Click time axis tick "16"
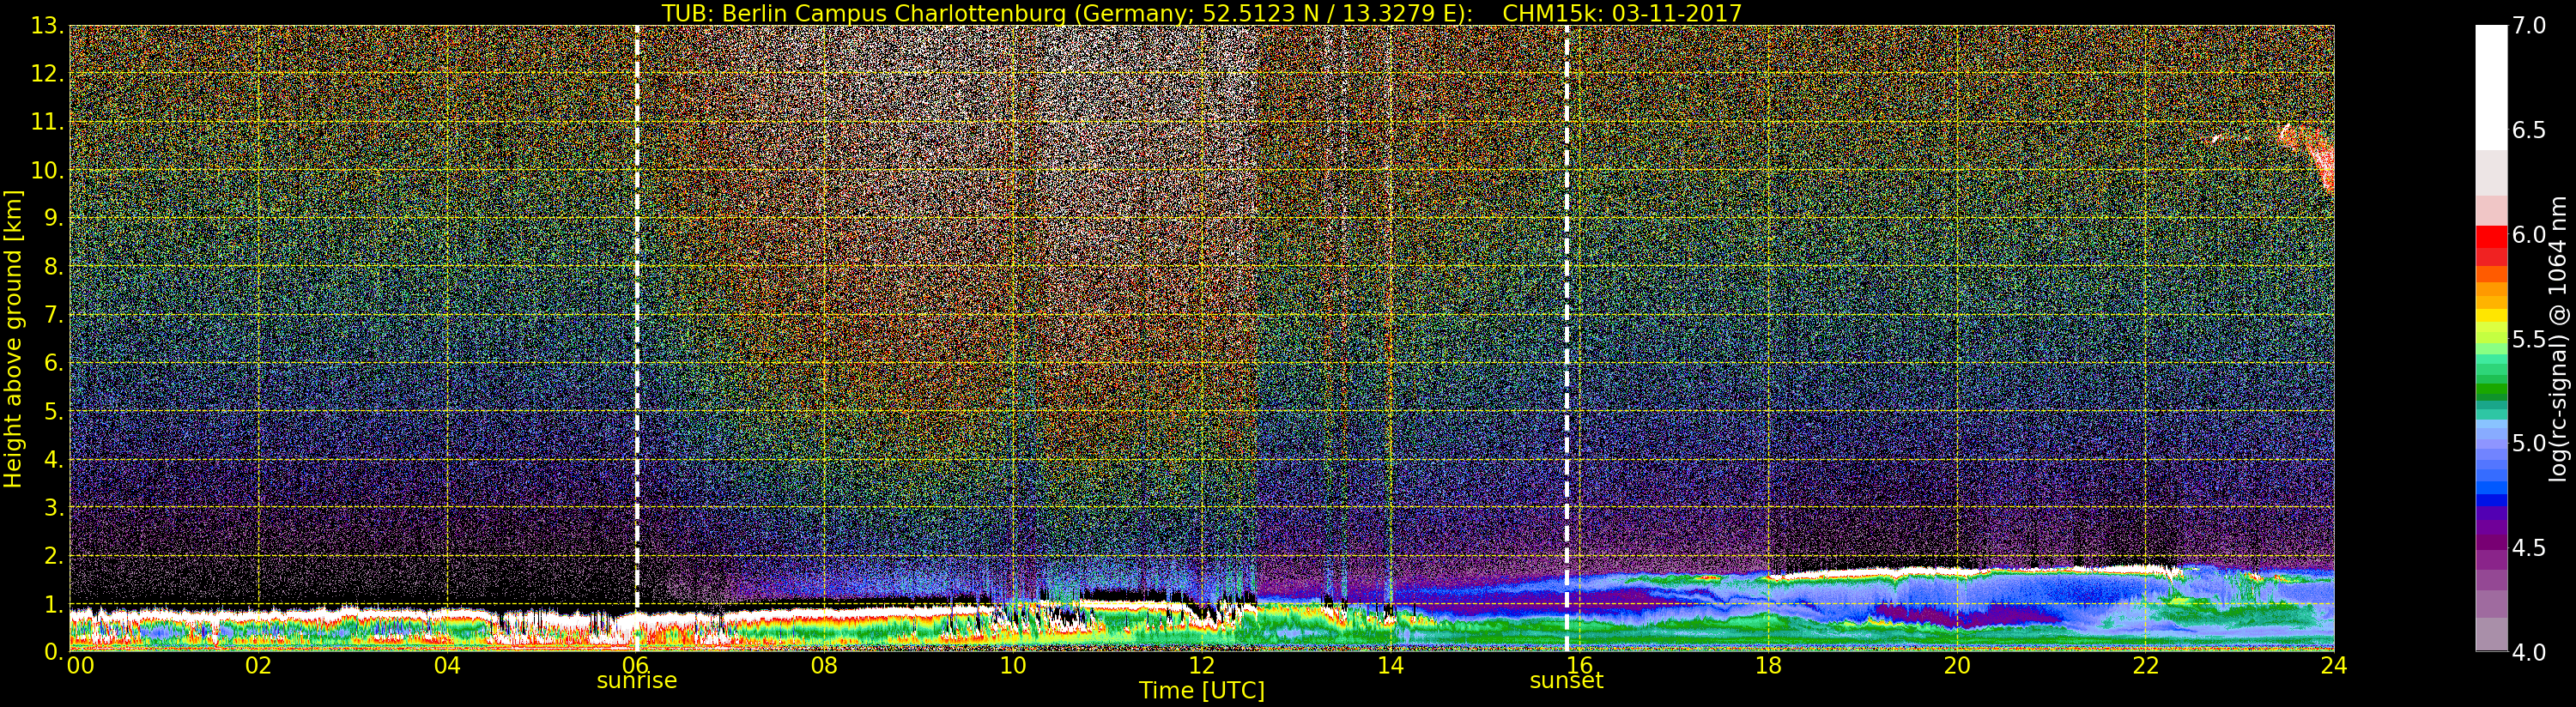 click(x=1579, y=666)
